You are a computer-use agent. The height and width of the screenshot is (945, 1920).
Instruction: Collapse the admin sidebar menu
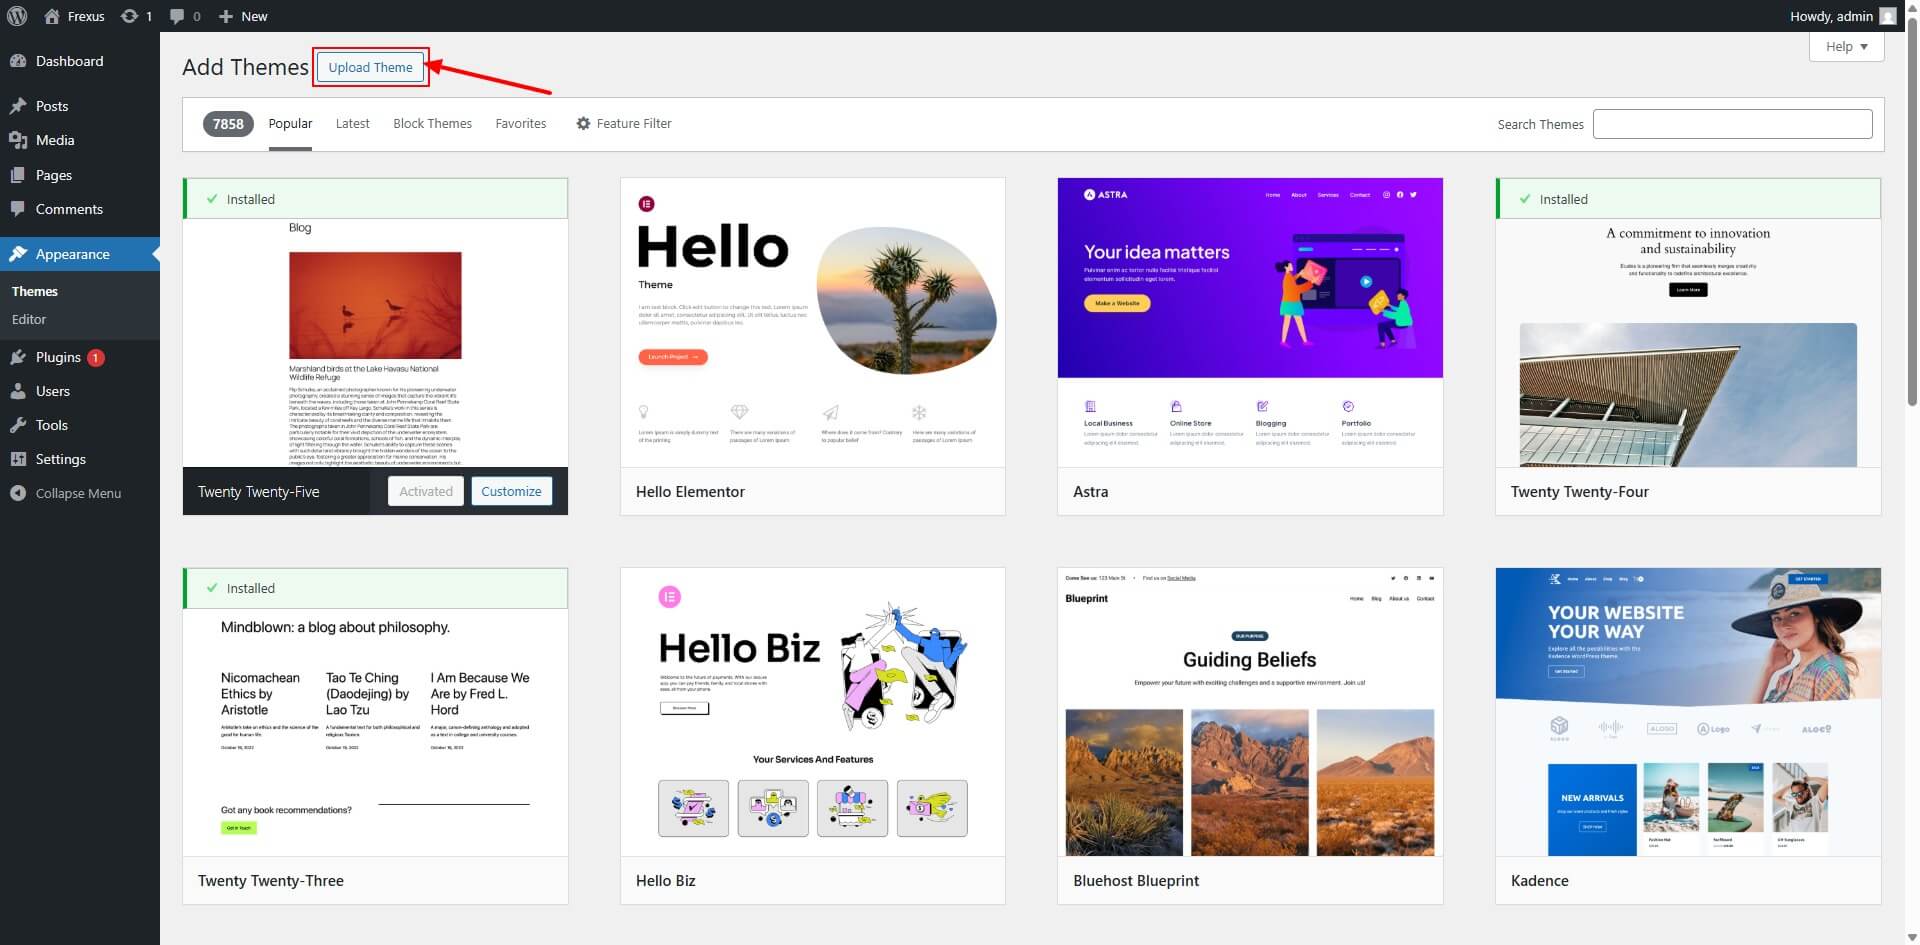[77, 493]
